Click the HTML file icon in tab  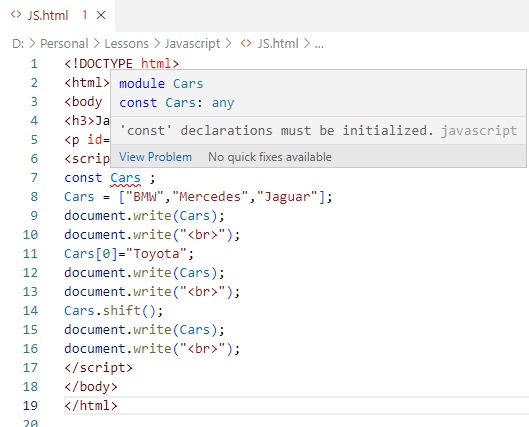pos(16,15)
